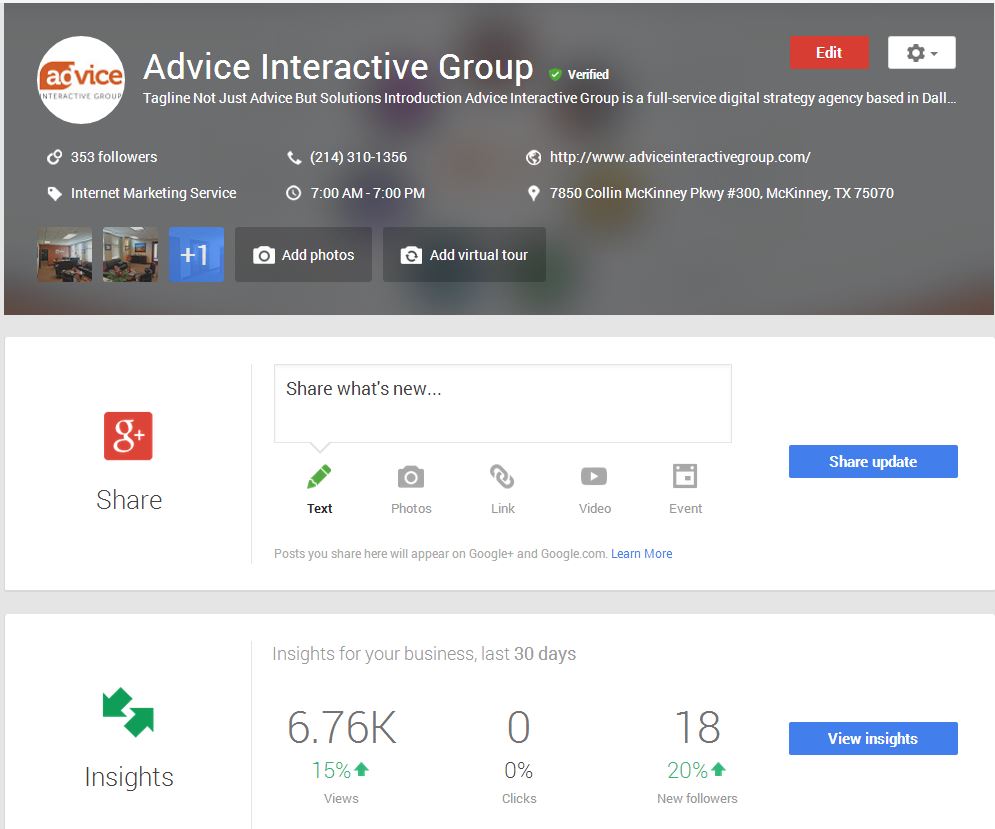
Task: Open the blue +1 photos thumbnail
Action: click(x=196, y=255)
